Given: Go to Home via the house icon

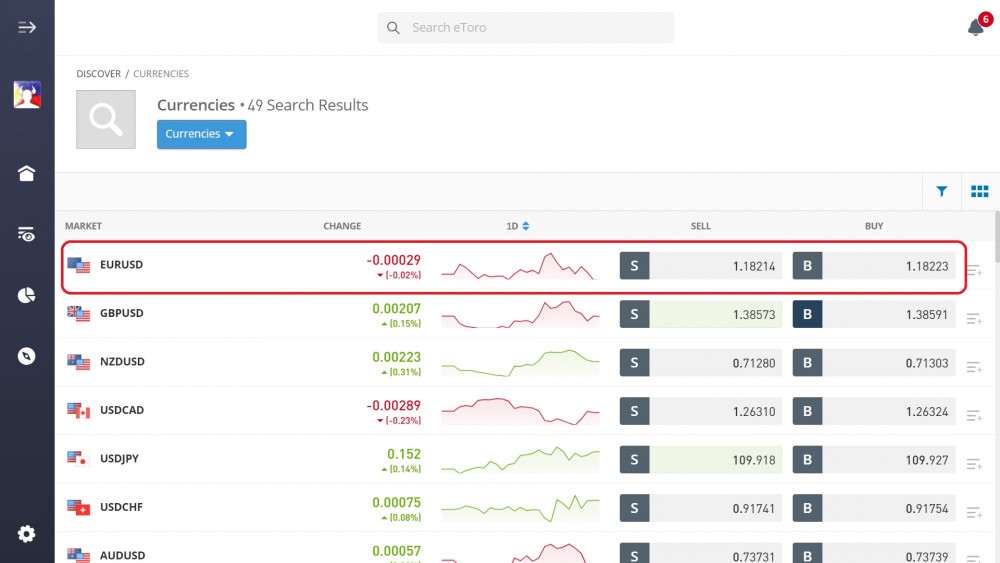Looking at the screenshot, I should tap(26, 173).
